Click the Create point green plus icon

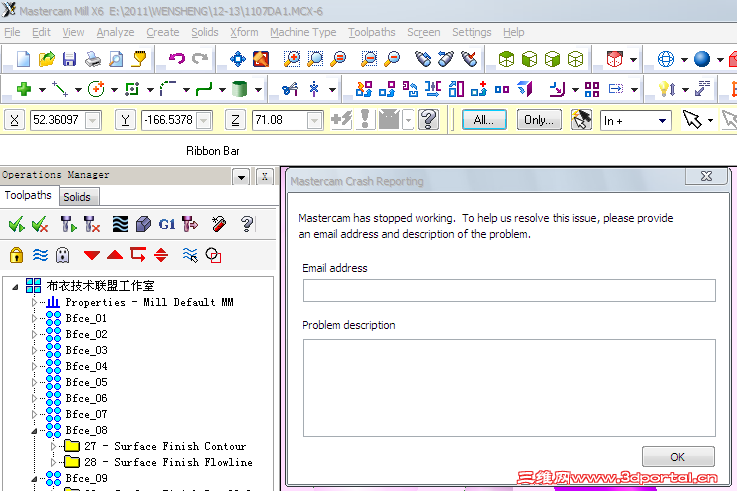tap(24, 89)
